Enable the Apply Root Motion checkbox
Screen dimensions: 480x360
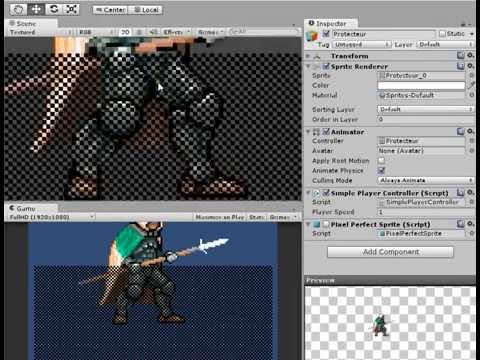[x=381, y=161]
